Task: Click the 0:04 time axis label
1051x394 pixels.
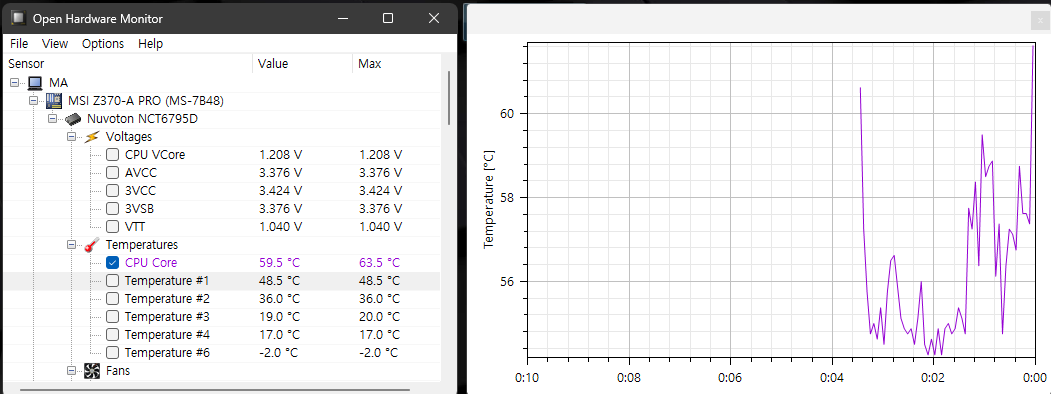Action: pyautogui.click(x=831, y=377)
